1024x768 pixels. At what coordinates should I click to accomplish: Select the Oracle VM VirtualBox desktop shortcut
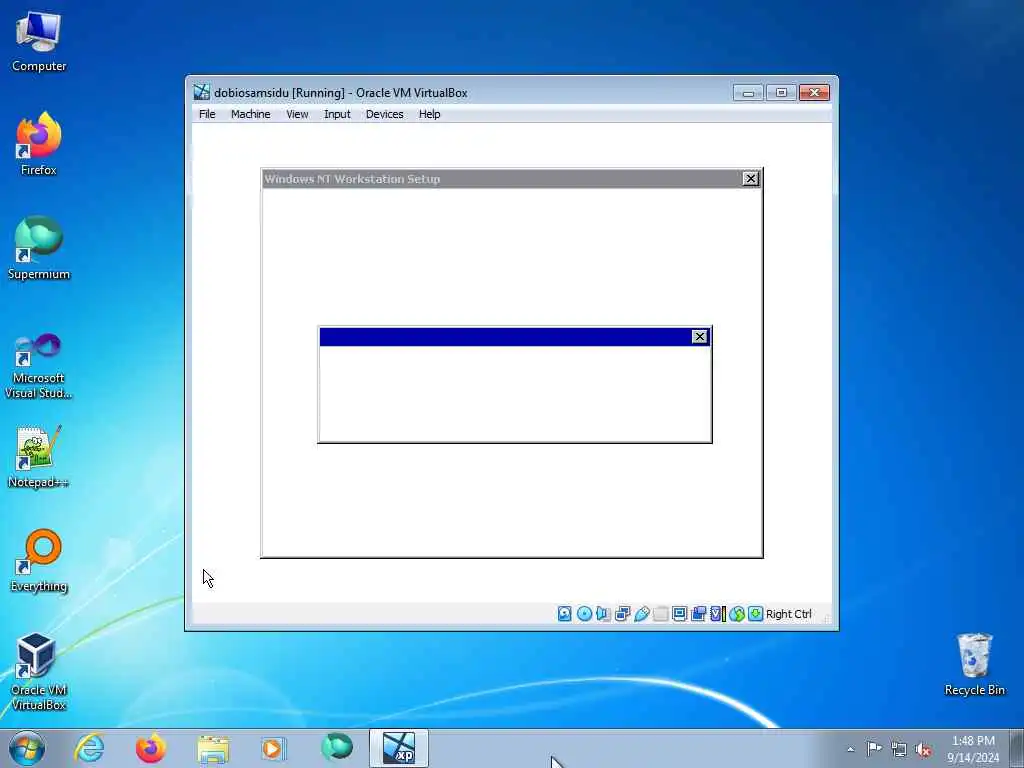[x=39, y=671]
